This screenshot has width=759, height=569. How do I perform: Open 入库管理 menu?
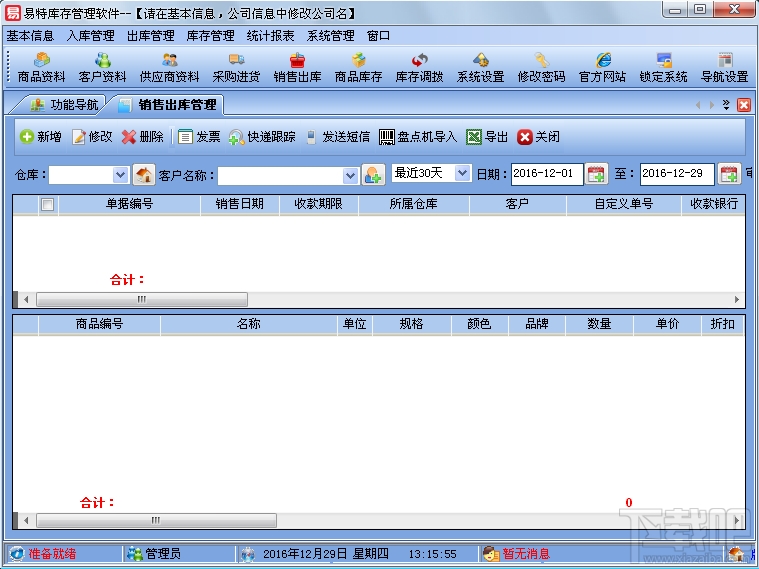91,36
